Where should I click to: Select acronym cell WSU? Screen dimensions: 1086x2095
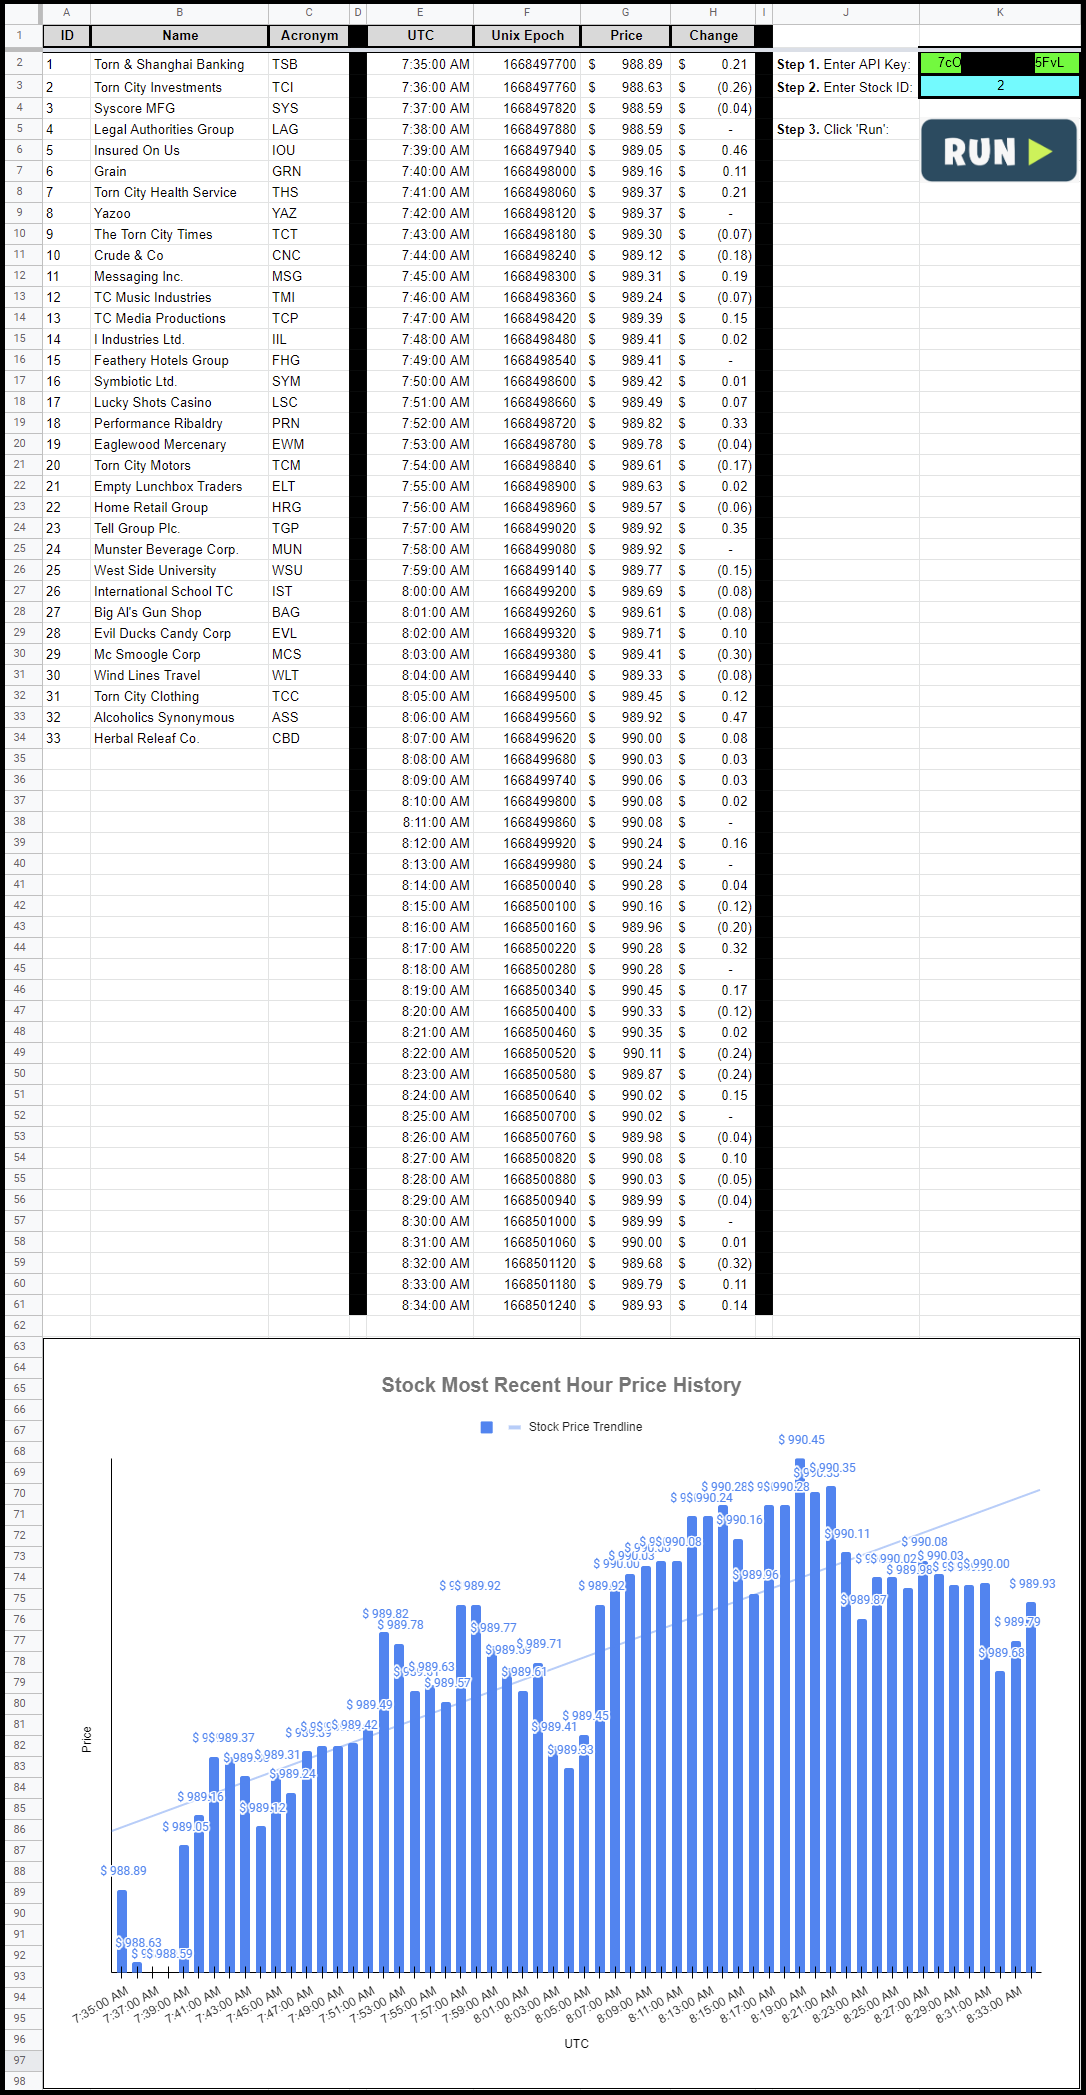(309, 570)
